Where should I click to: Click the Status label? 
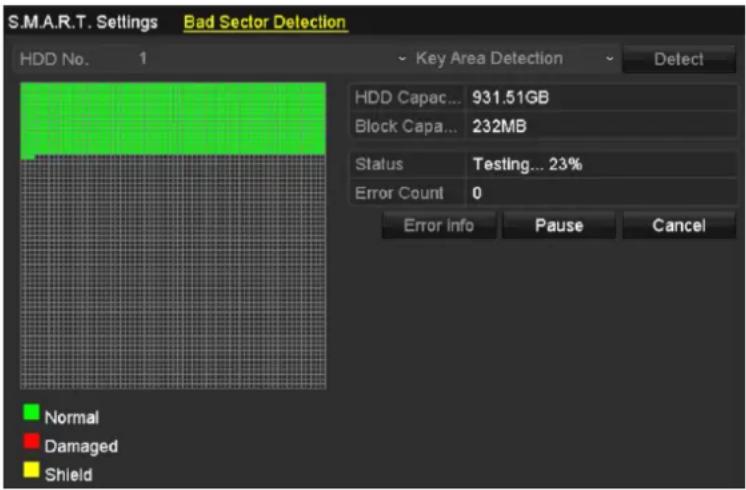tap(379, 165)
